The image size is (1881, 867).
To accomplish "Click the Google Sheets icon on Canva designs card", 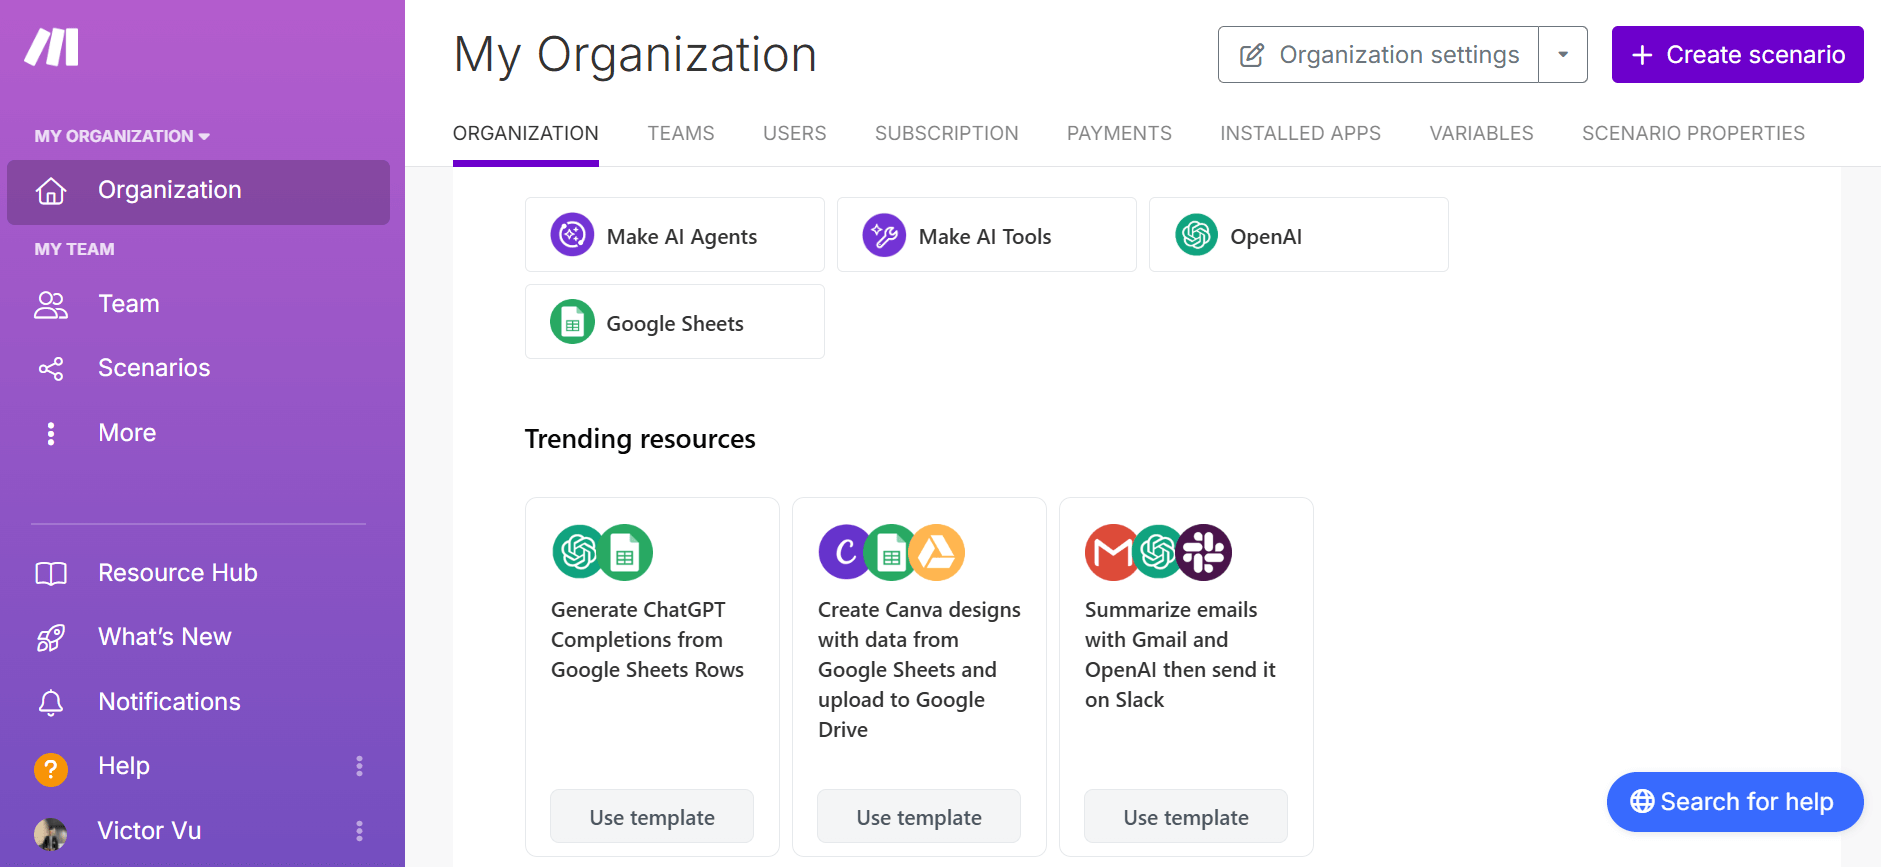I will tap(891, 552).
